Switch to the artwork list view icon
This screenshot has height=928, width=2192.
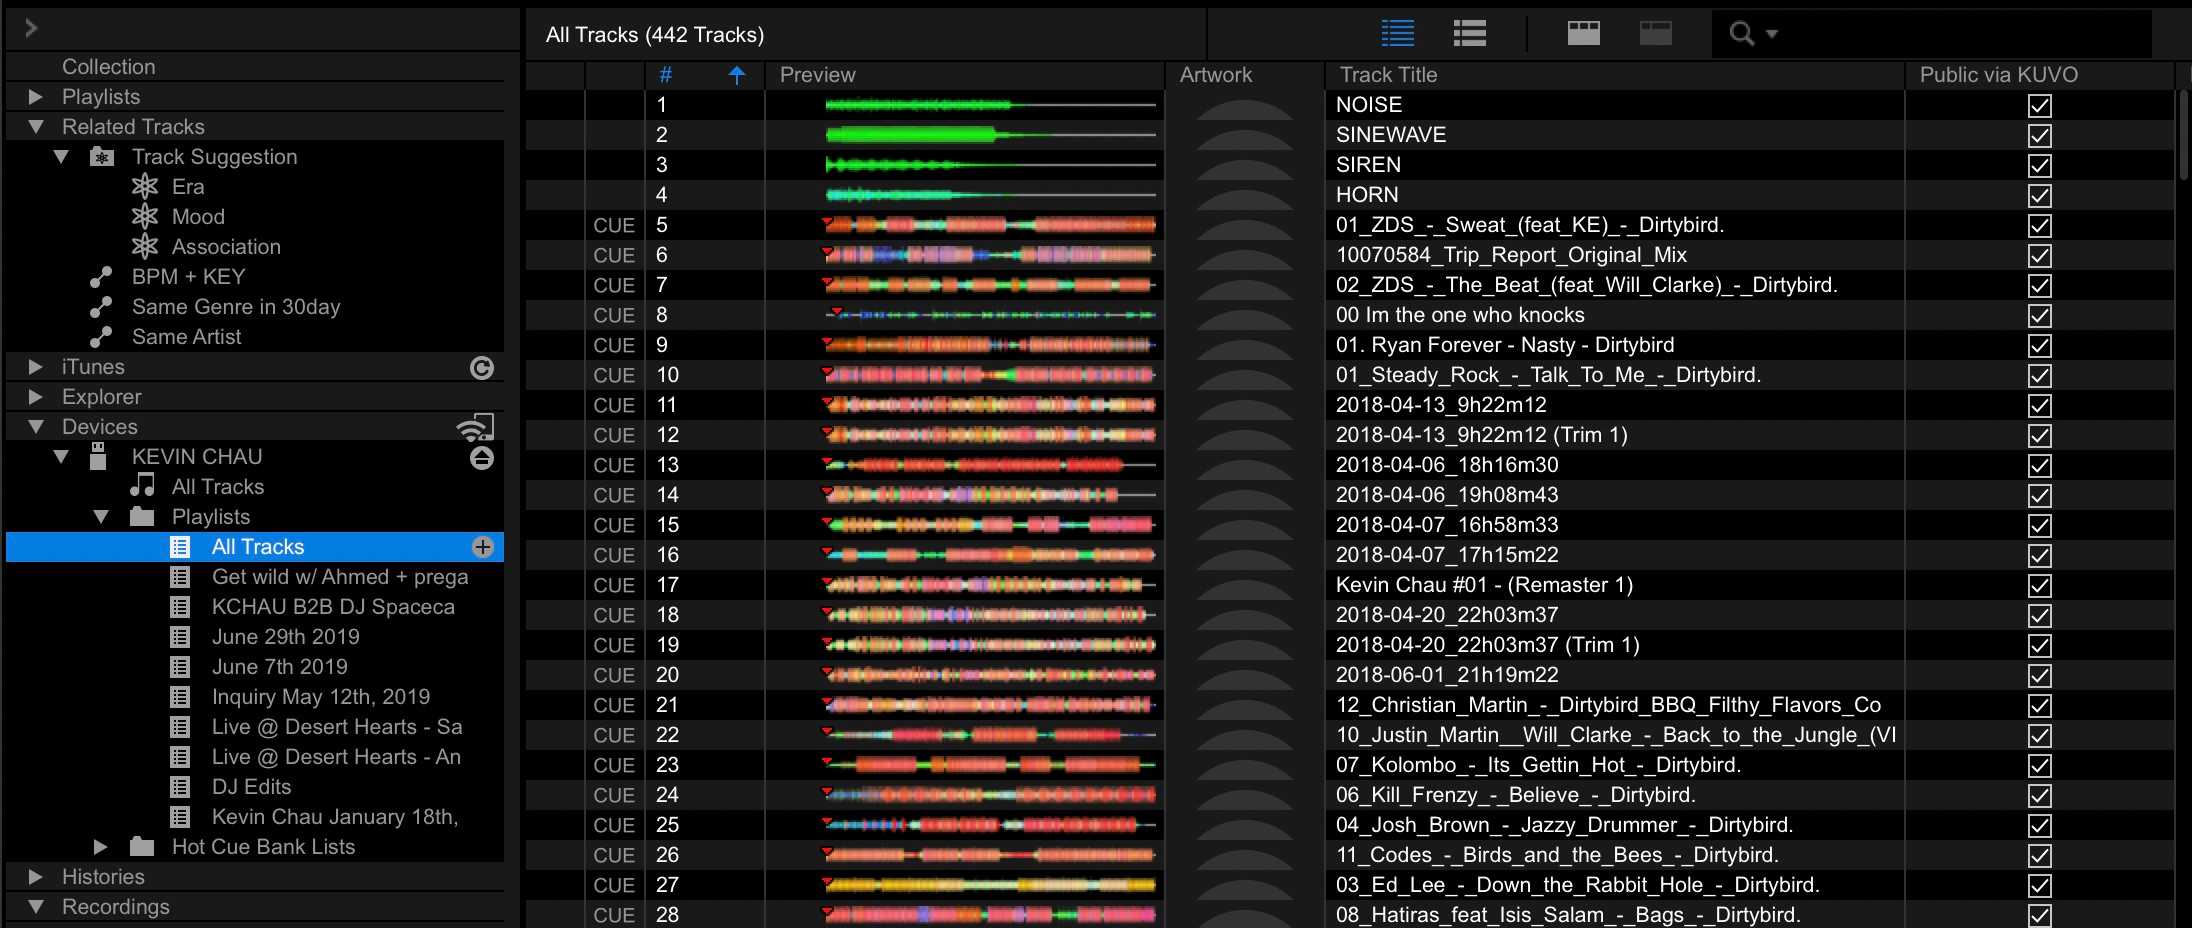pos(1469,34)
